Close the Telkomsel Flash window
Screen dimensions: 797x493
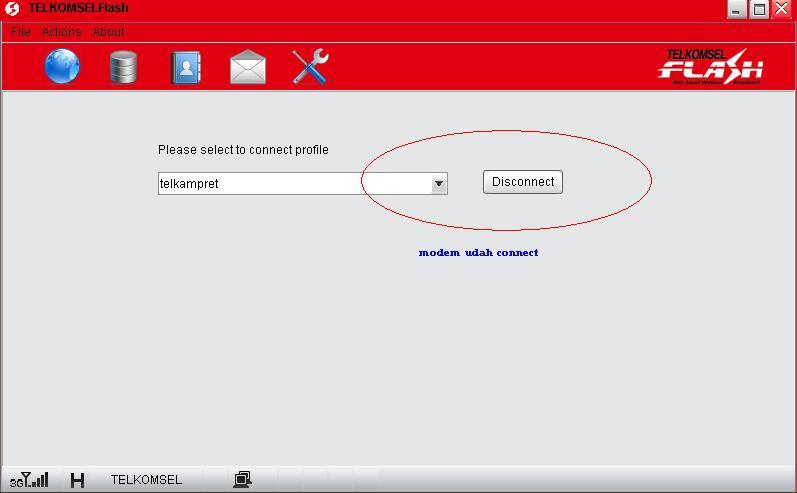point(782,9)
